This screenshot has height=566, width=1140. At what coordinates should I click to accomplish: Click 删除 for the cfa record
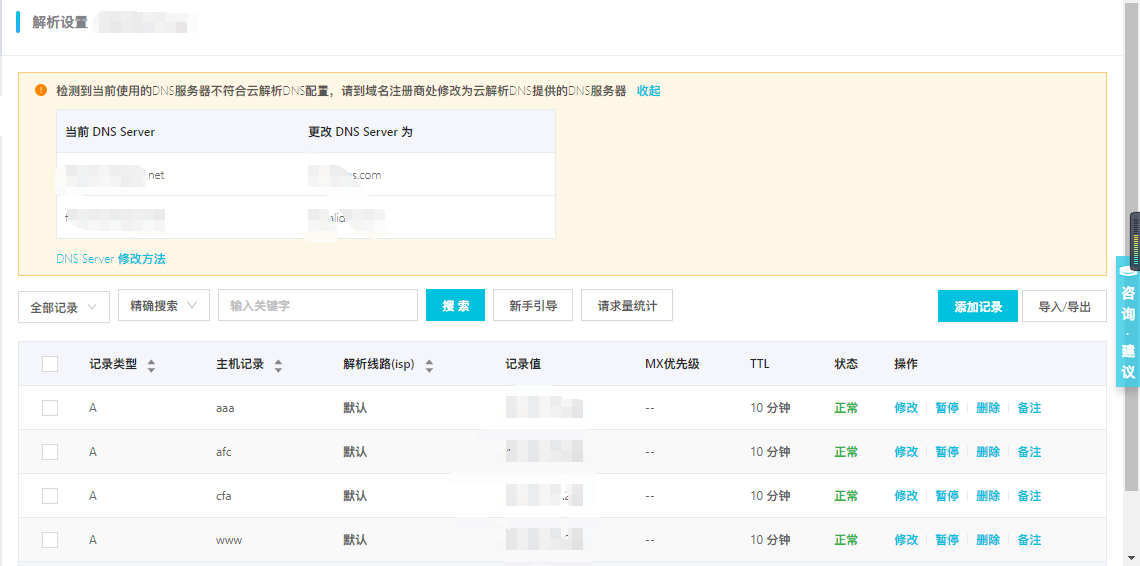tap(988, 496)
